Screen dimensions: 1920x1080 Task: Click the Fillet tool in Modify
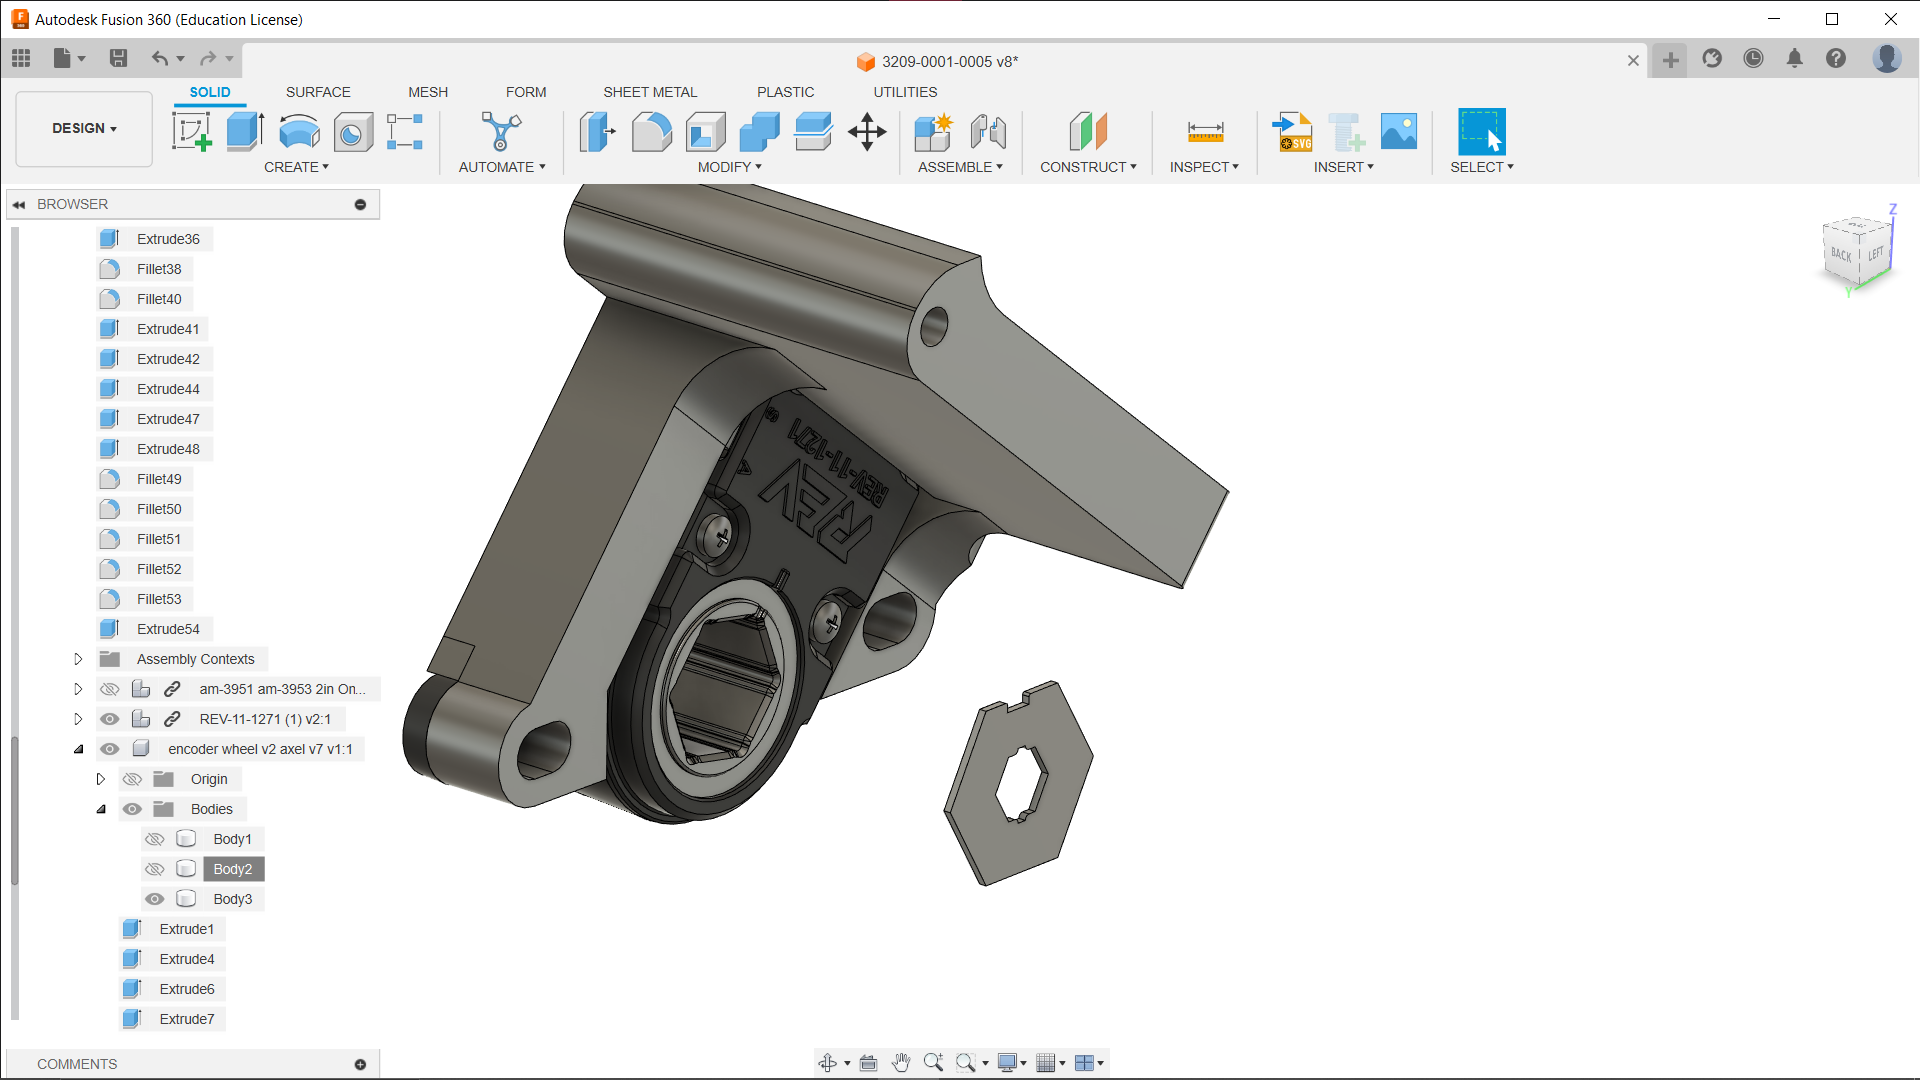(x=651, y=131)
